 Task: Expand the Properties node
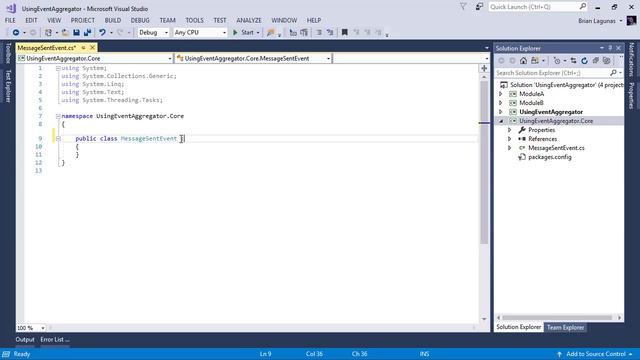point(509,130)
